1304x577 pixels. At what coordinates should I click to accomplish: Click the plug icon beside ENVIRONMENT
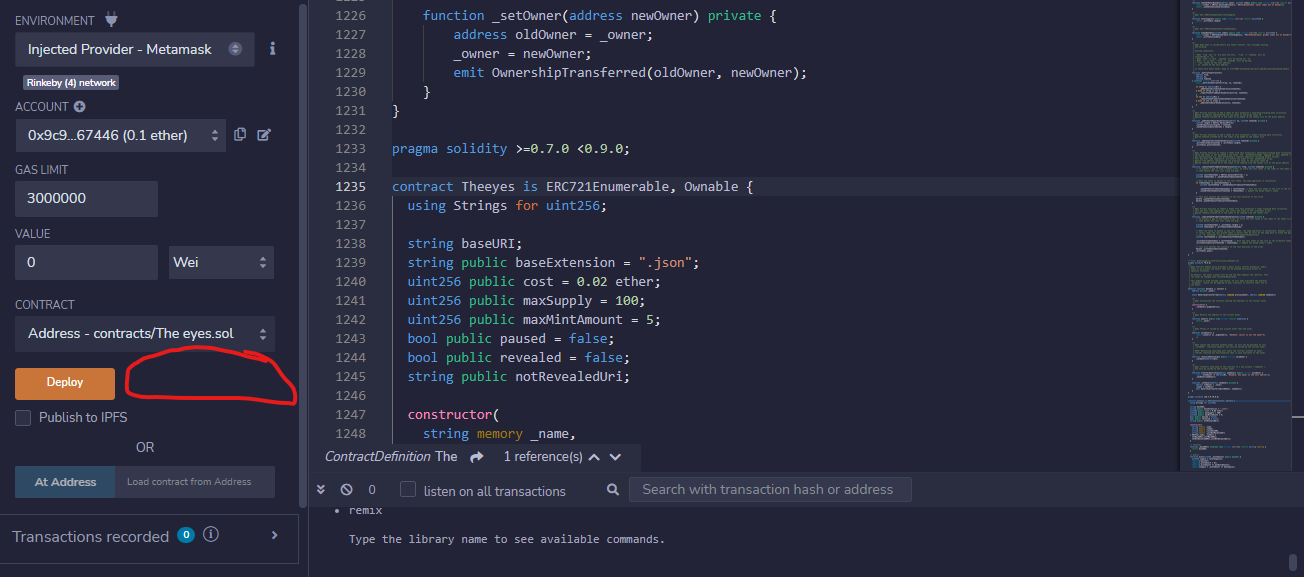click(x=111, y=20)
